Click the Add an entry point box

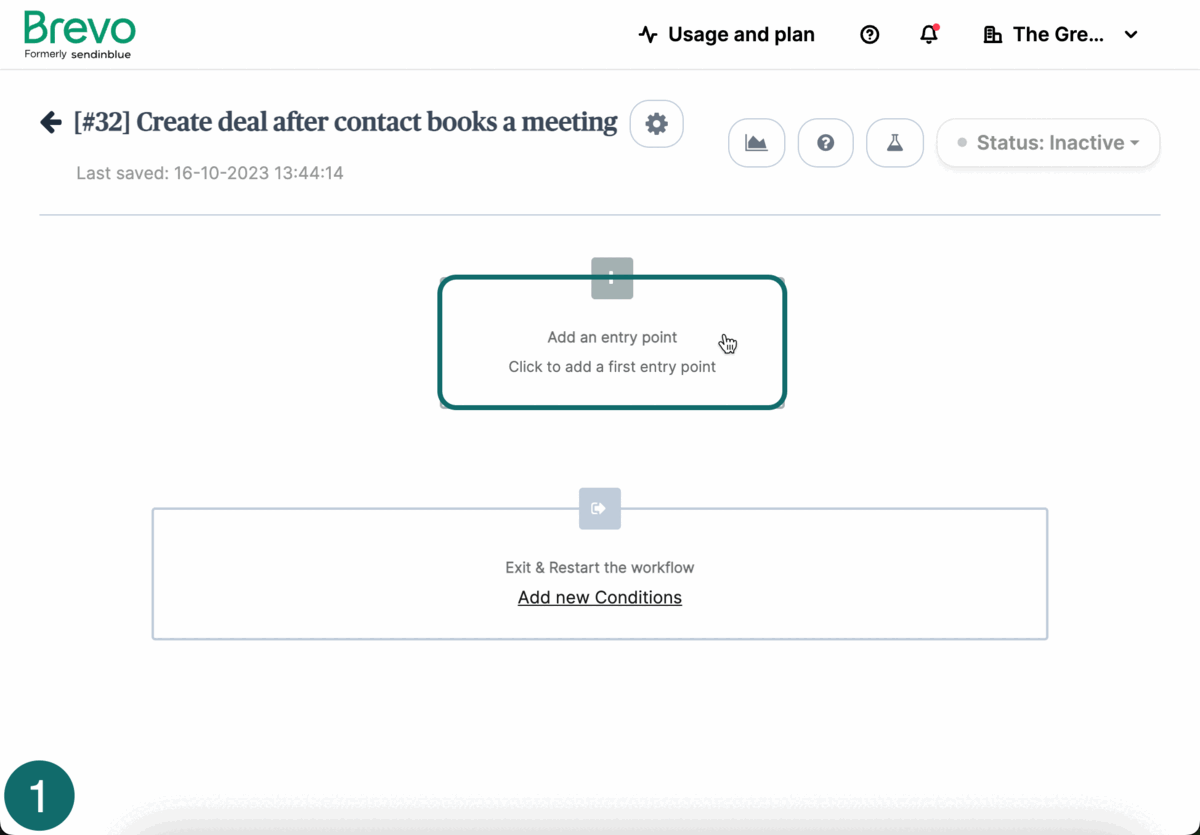(612, 343)
